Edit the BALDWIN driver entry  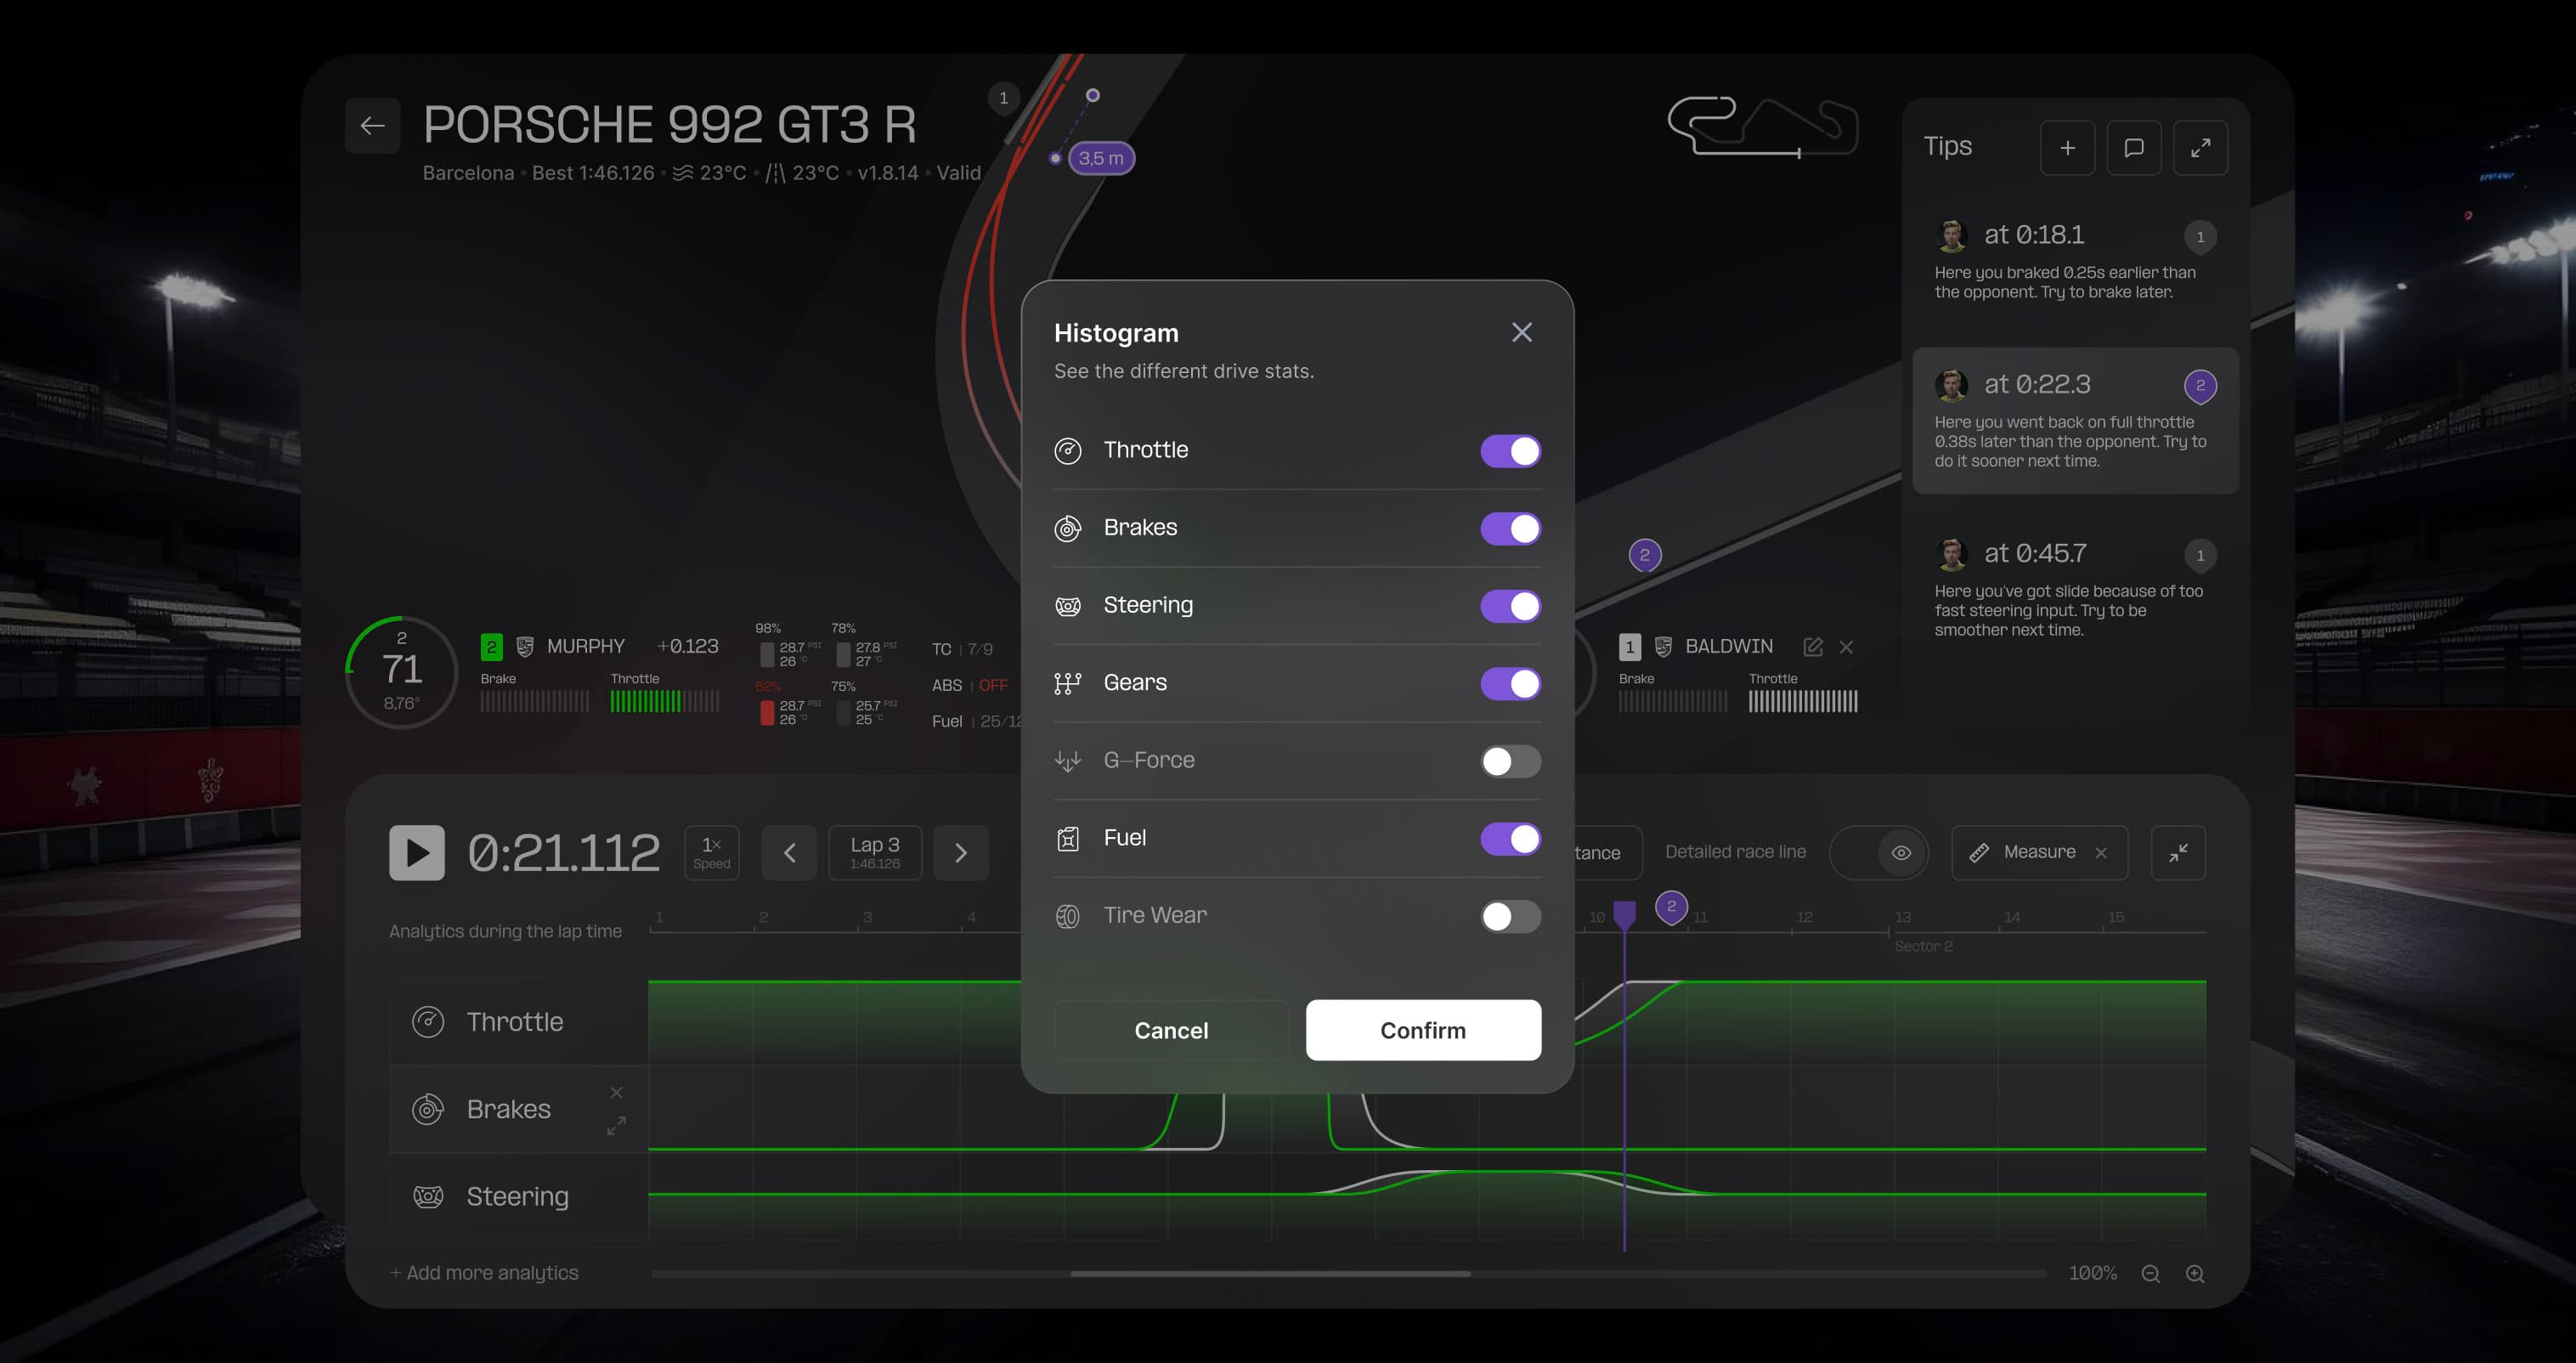pyautogui.click(x=1812, y=647)
